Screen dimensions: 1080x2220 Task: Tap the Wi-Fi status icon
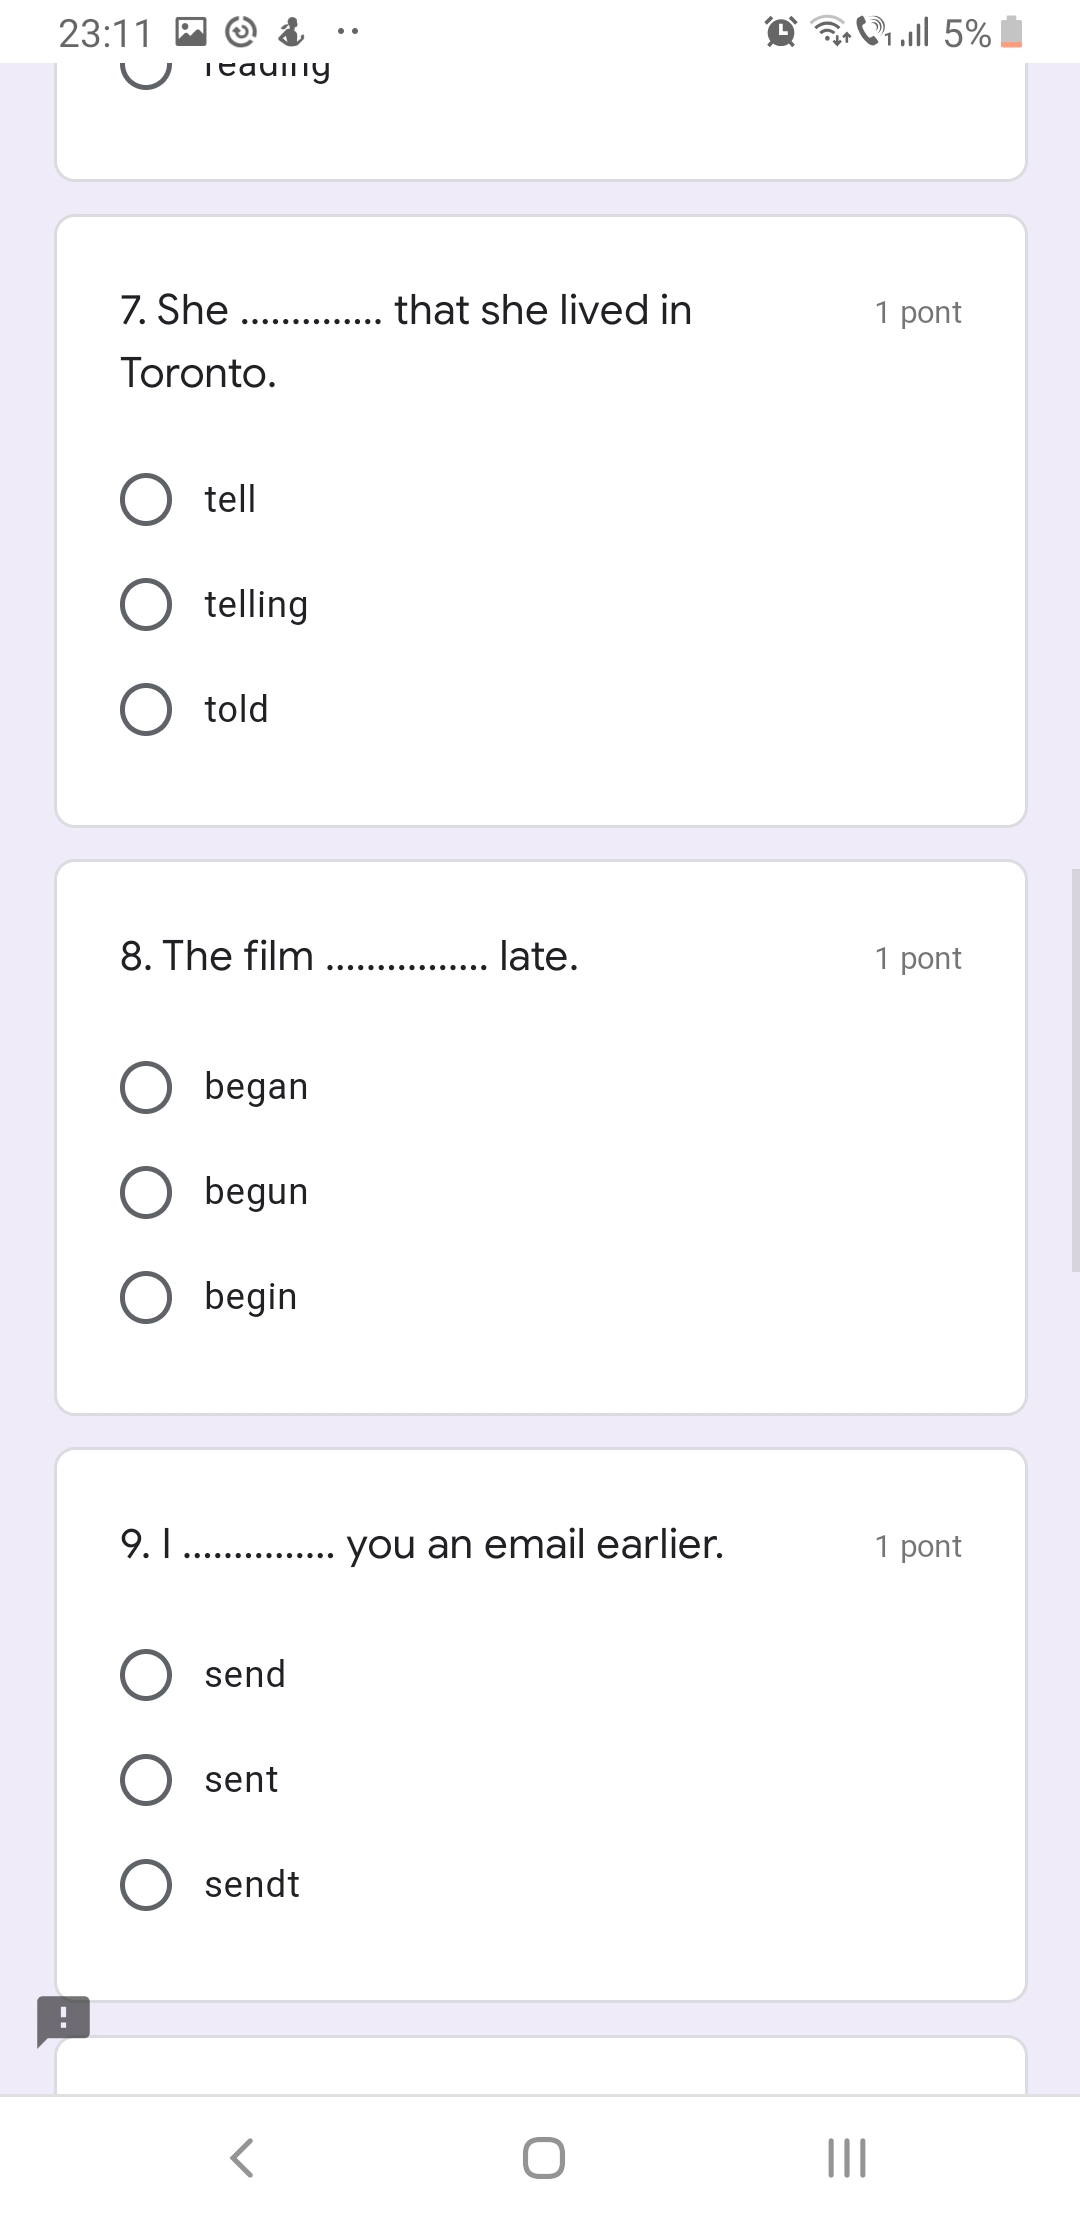(830, 33)
